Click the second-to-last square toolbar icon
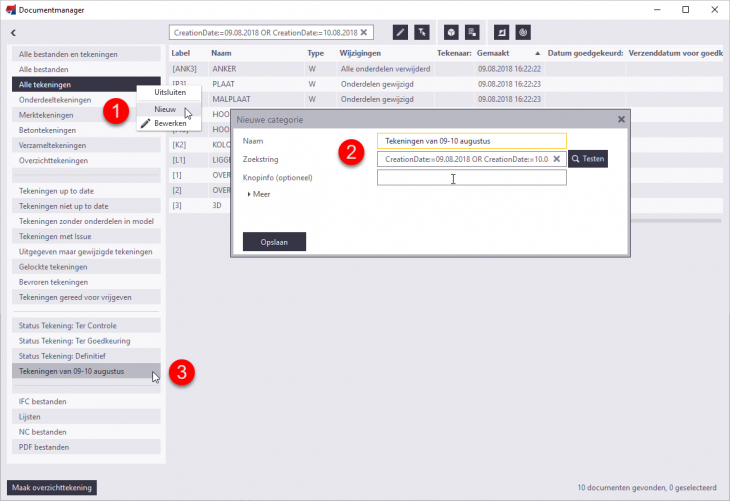The width and height of the screenshot is (730, 501). [501, 32]
